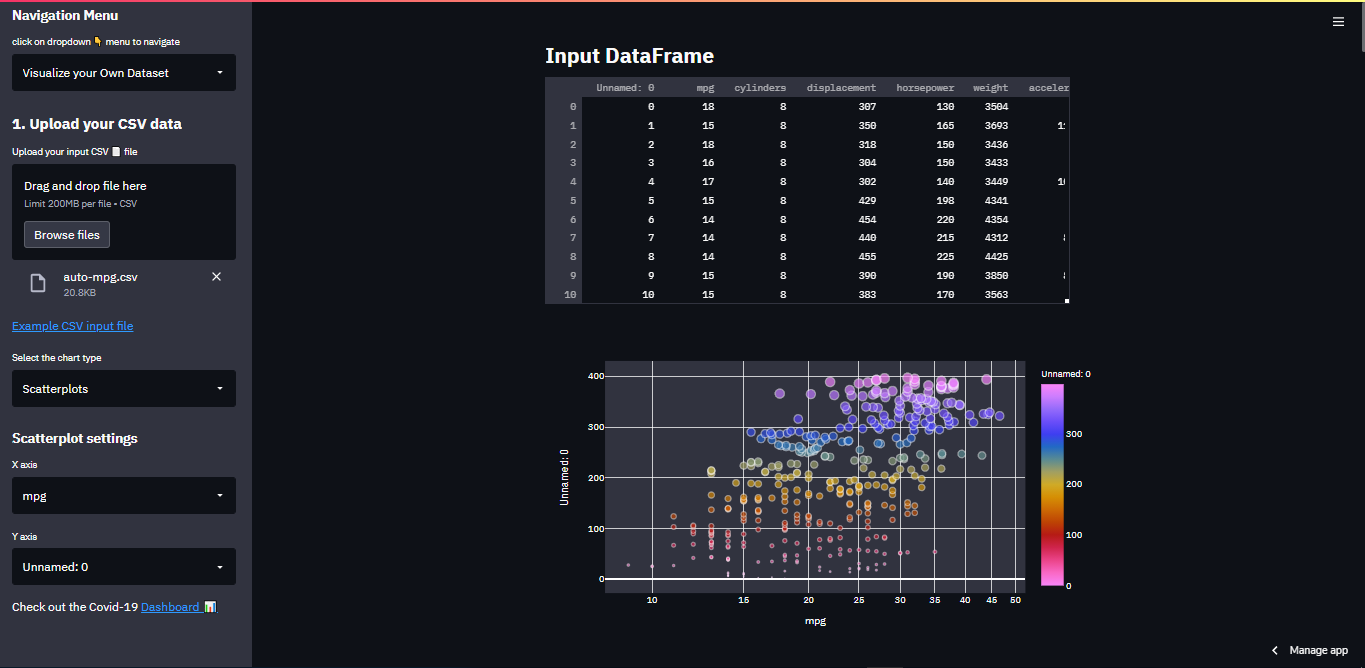Viewport: 1365px width, 668px height.
Task: Click row index 10 in the dataframe
Action: point(564,295)
